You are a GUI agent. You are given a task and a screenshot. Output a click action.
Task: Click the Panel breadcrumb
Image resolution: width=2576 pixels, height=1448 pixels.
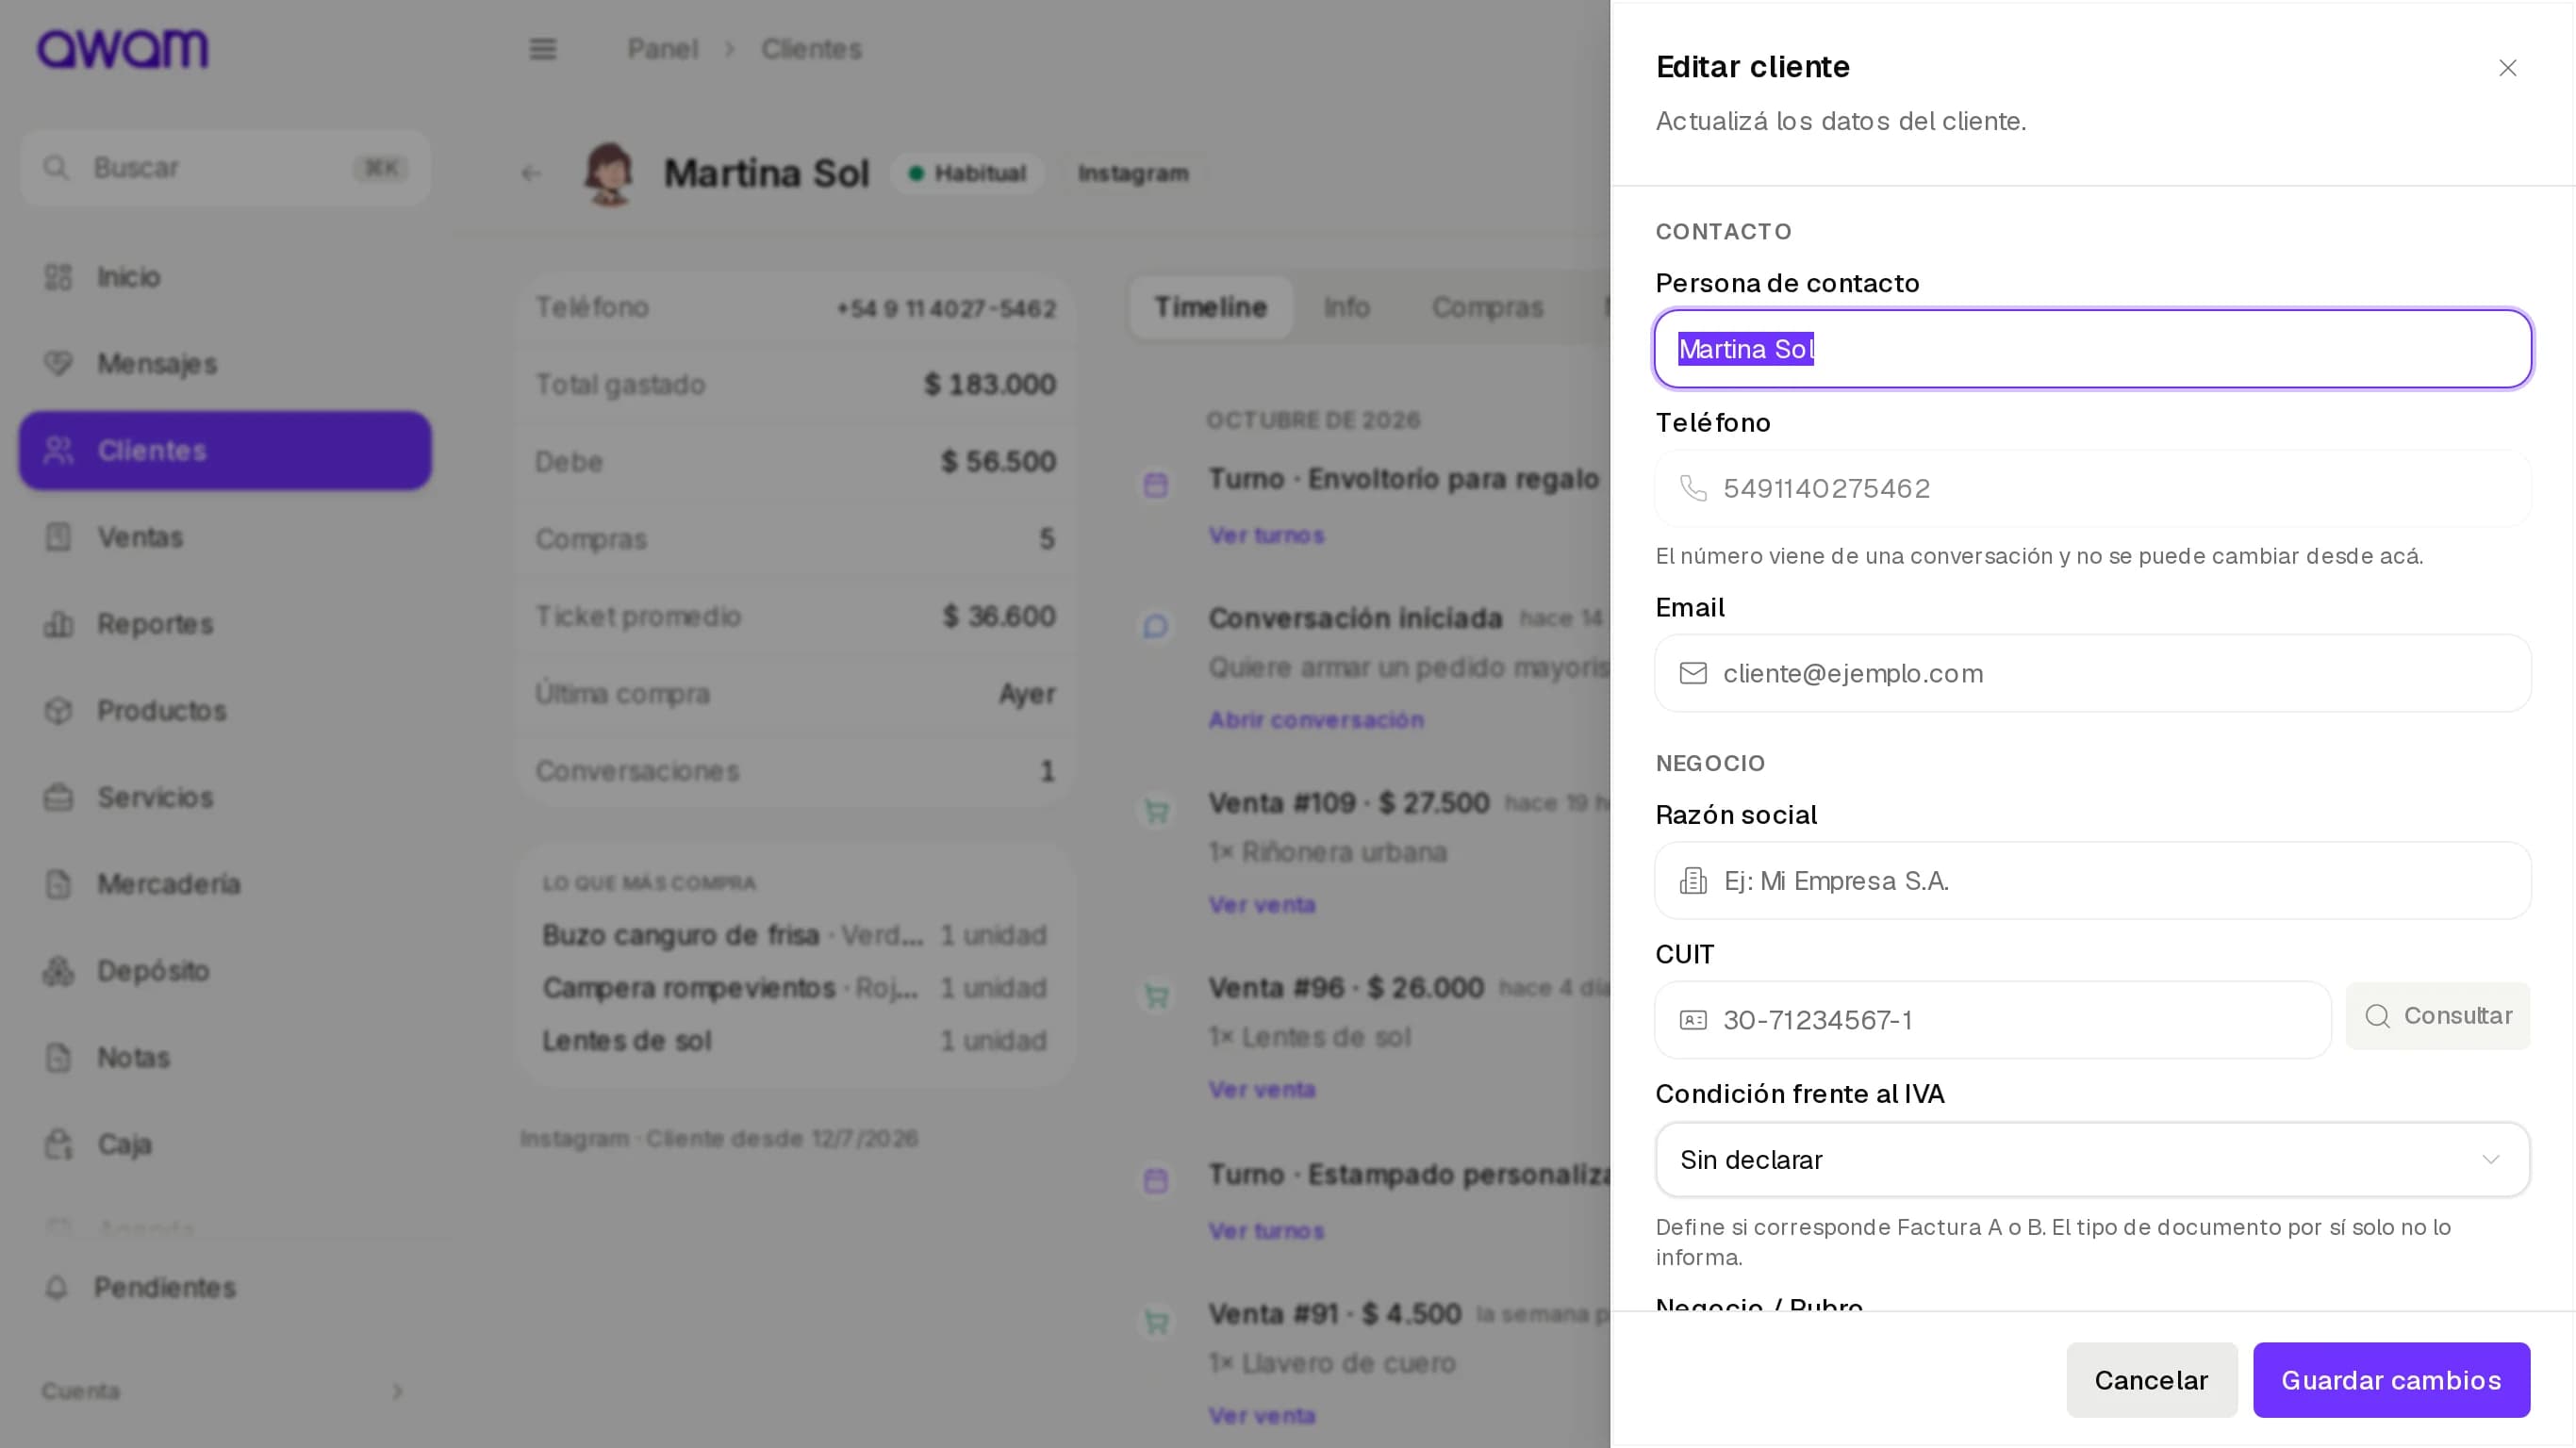(x=662, y=49)
